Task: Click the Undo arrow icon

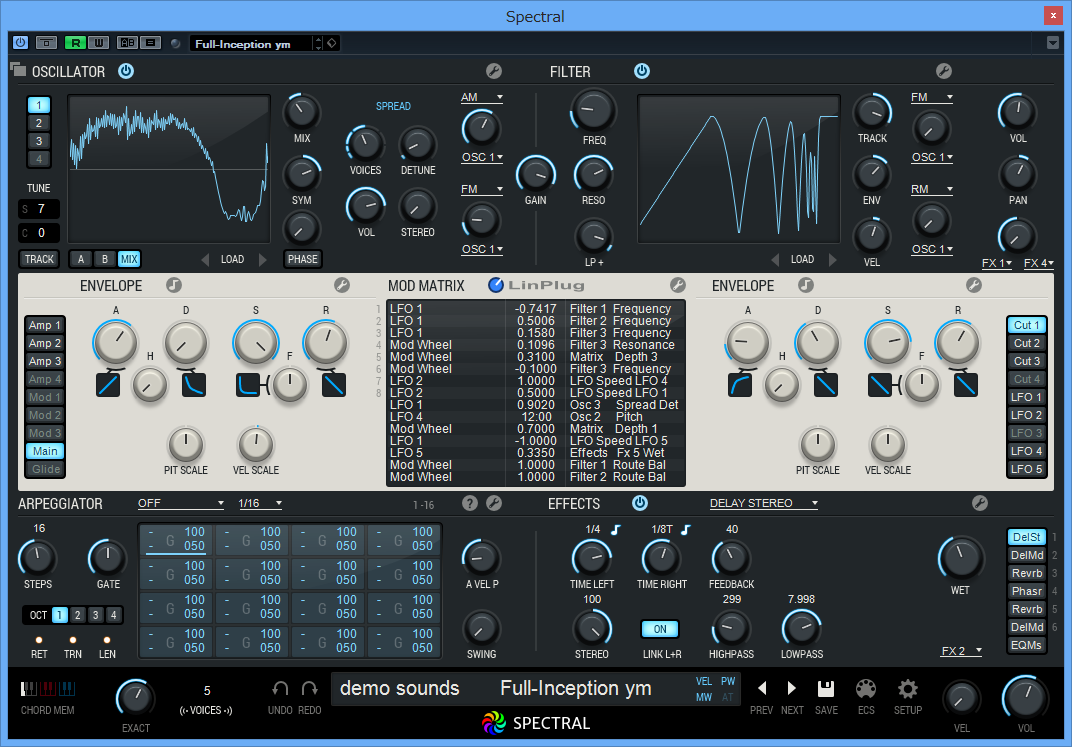Action: click(x=281, y=689)
